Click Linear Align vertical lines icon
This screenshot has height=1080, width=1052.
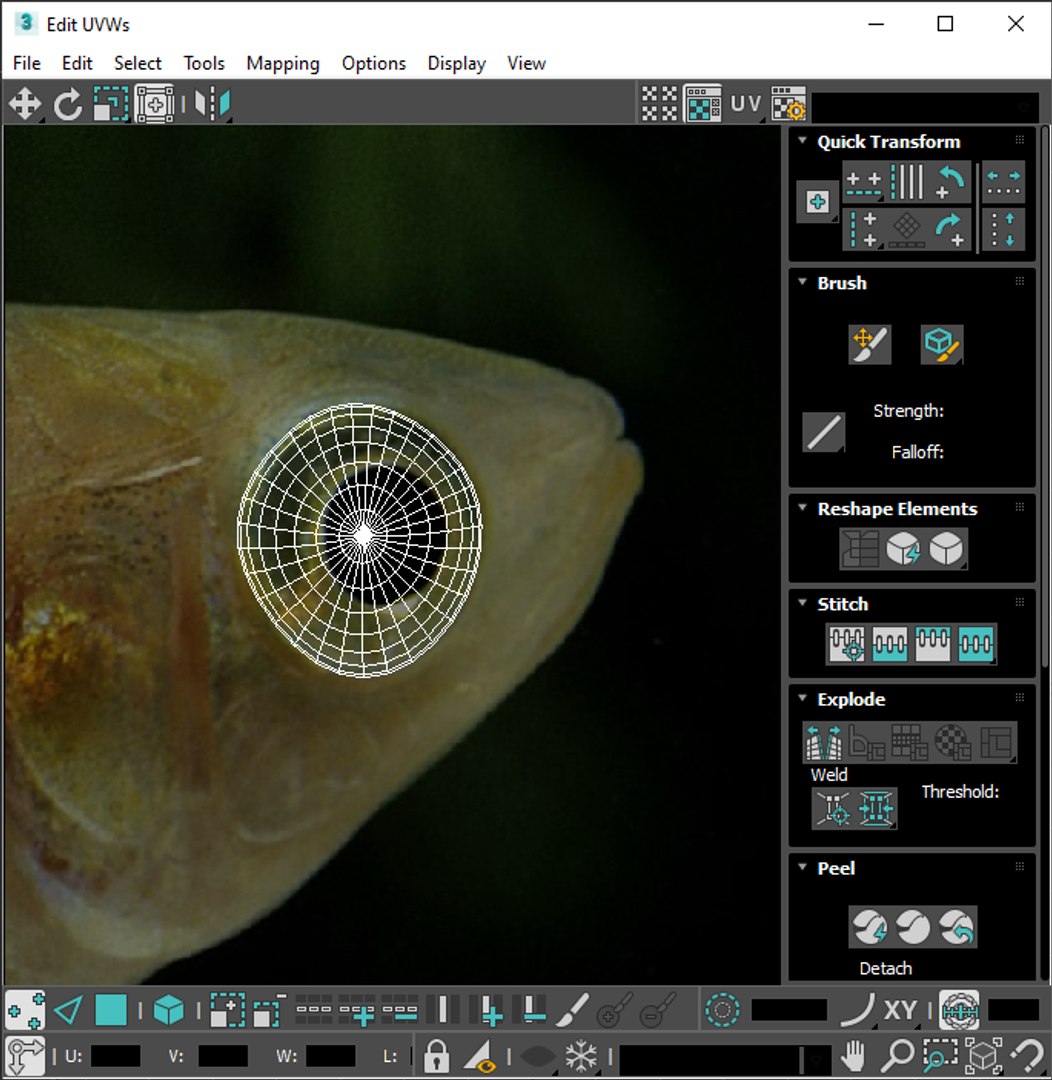(907, 183)
